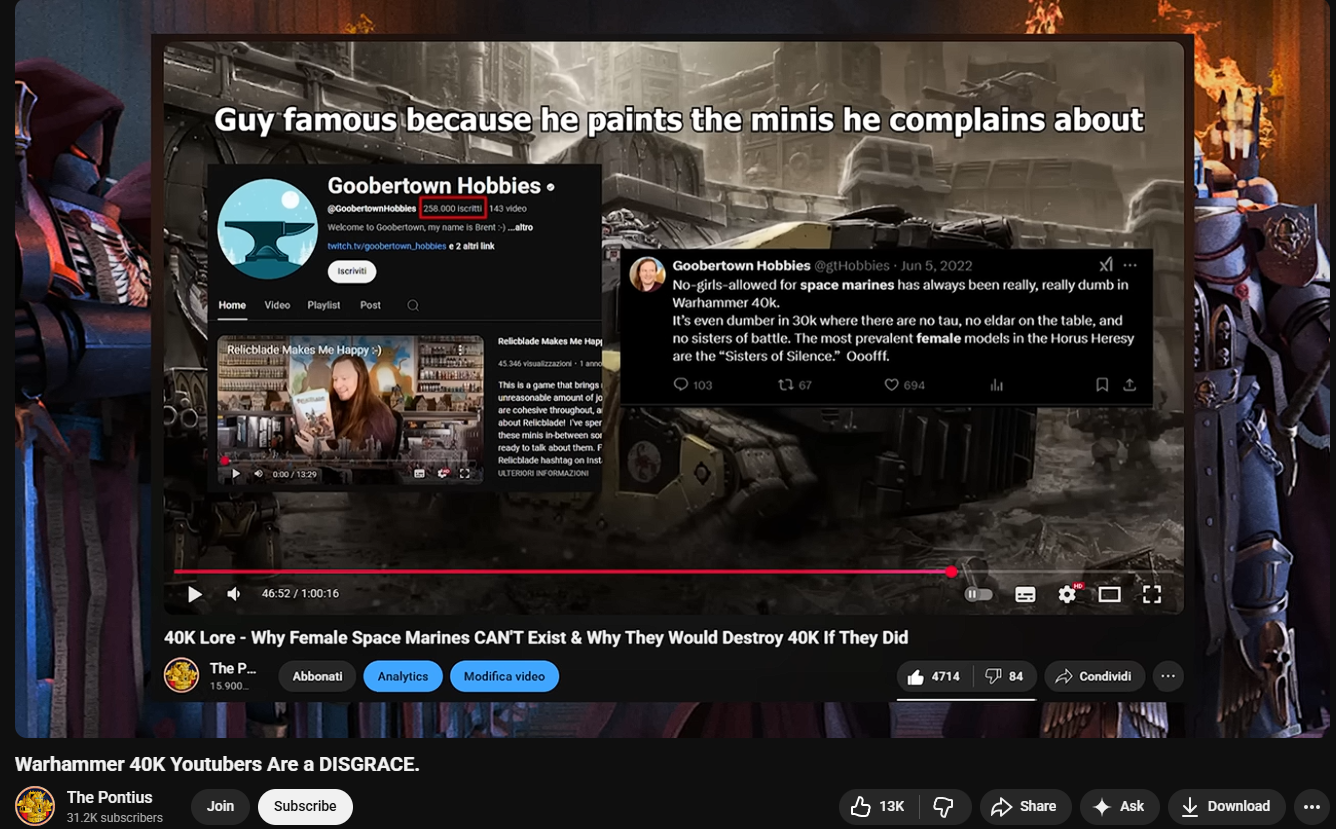
Task: Click the 'Modifica video' button
Action: click(x=504, y=677)
